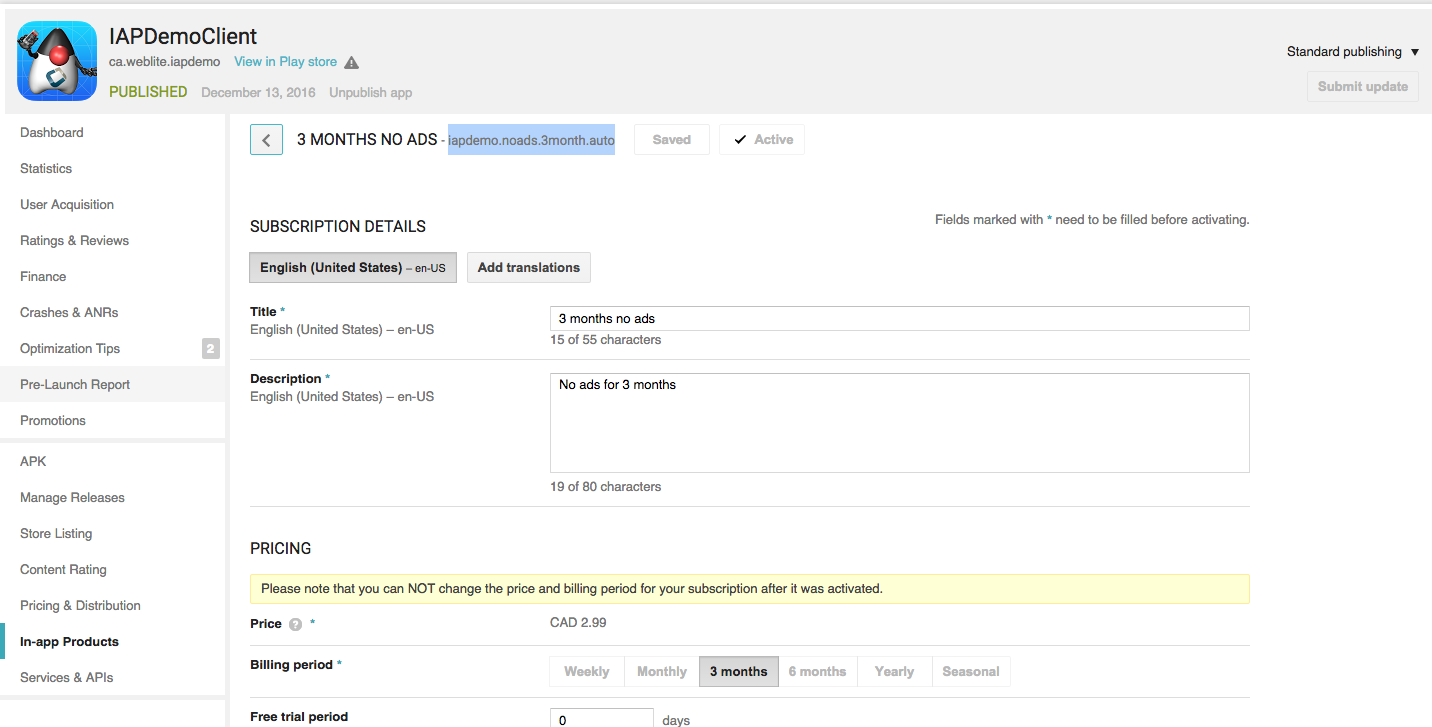1432x727 pixels.
Task: Open Ratings & Reviews
Action: coord(74,240)
